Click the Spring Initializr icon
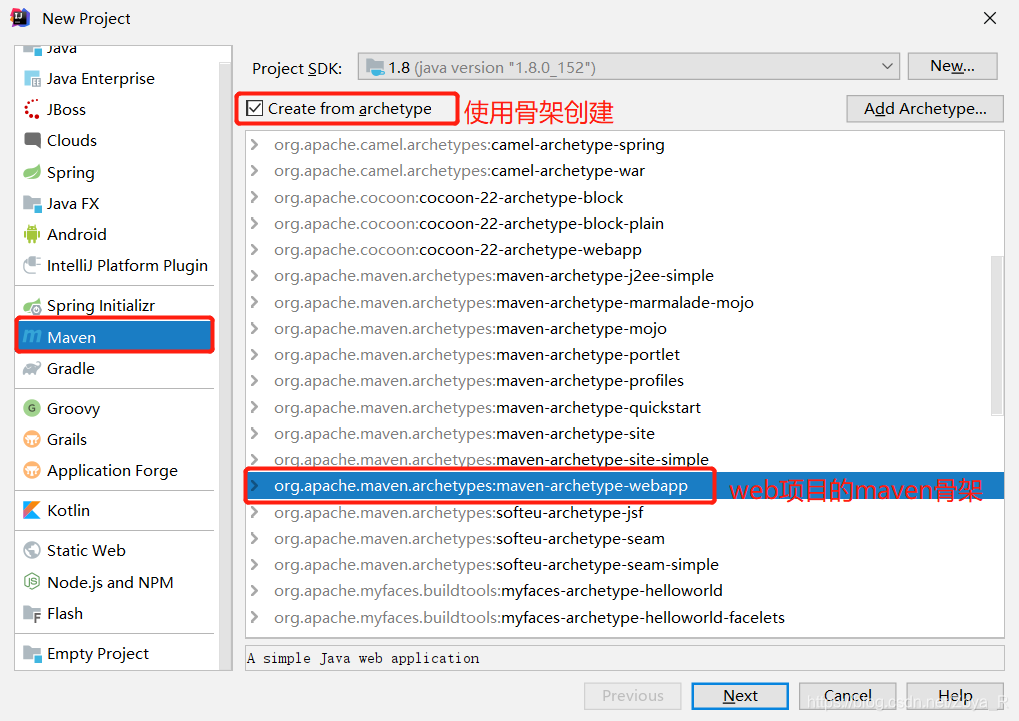Viewport: 1019px width, 721px height. (x=32, y=306)
